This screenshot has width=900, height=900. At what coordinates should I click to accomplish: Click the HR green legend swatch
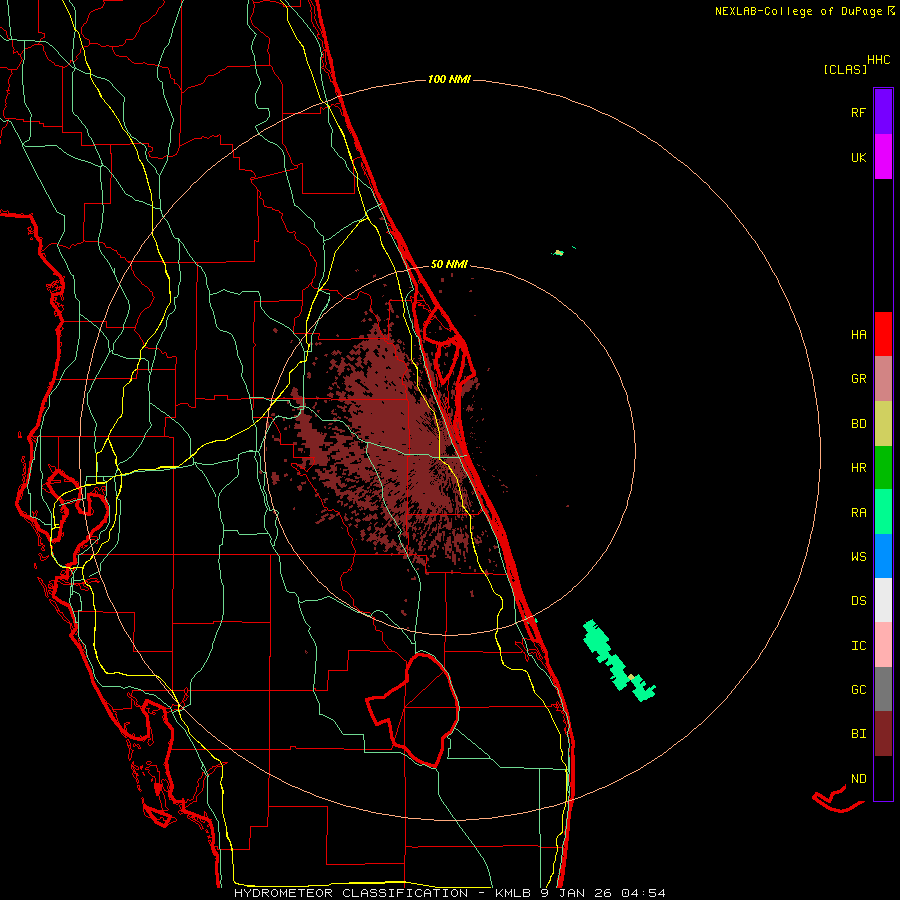point(883,468)
